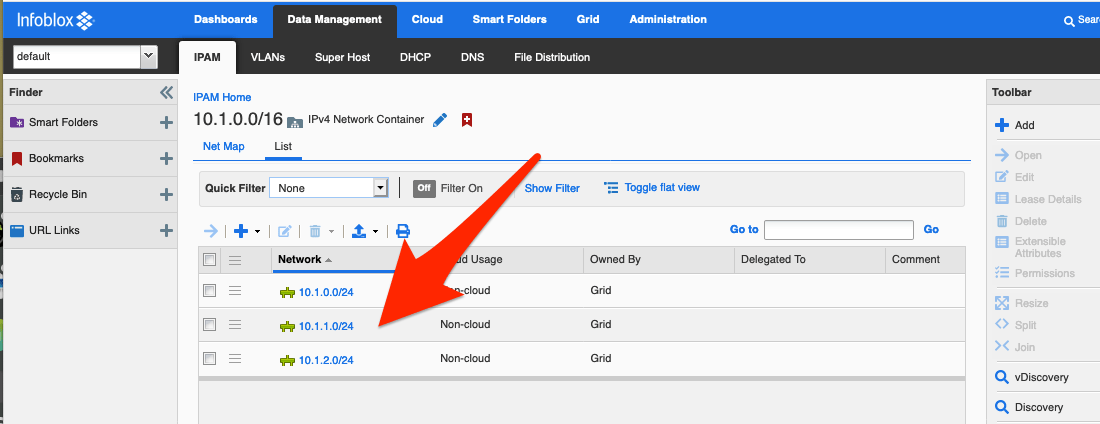The image size is (1100, 424).
Task: Switch to the Super Host subtab
Action: pos(342,58)
